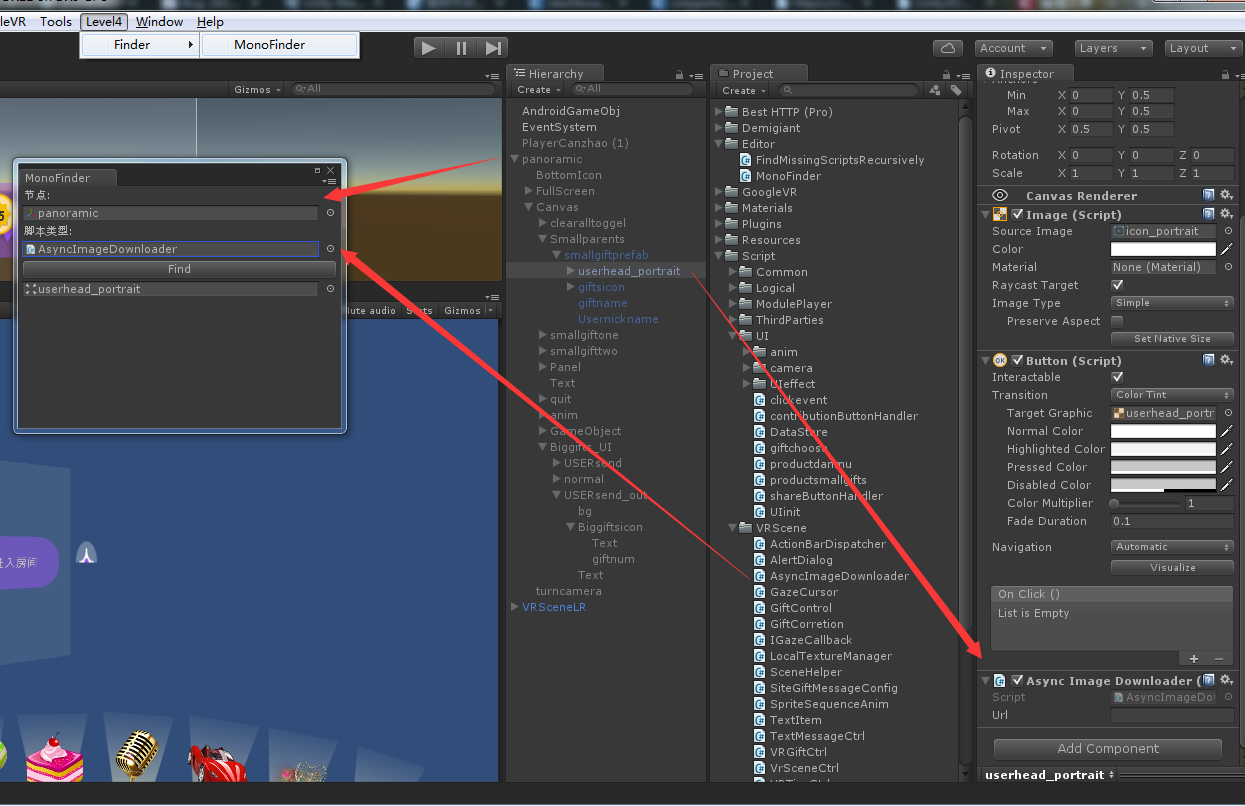Click the Project search field
This screenshot has width=1245, height=806.
click(x=850, y=90)
